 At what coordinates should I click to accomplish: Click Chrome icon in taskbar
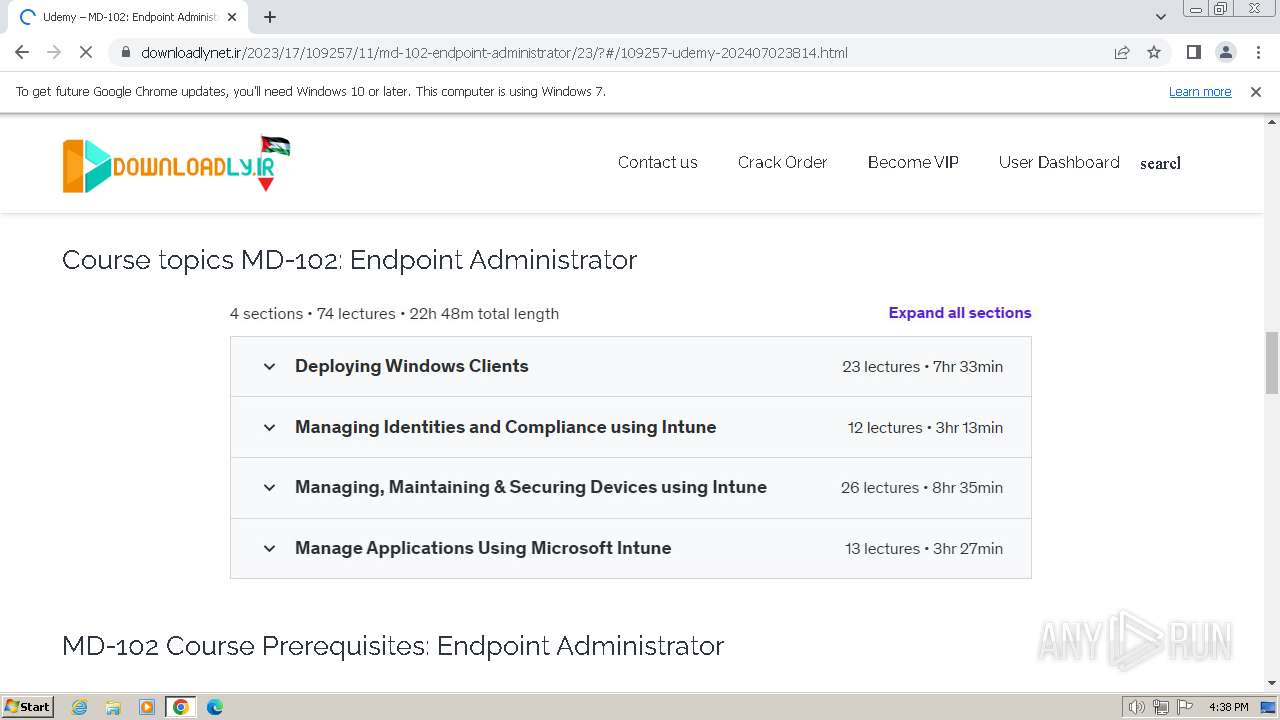[180, 707]
